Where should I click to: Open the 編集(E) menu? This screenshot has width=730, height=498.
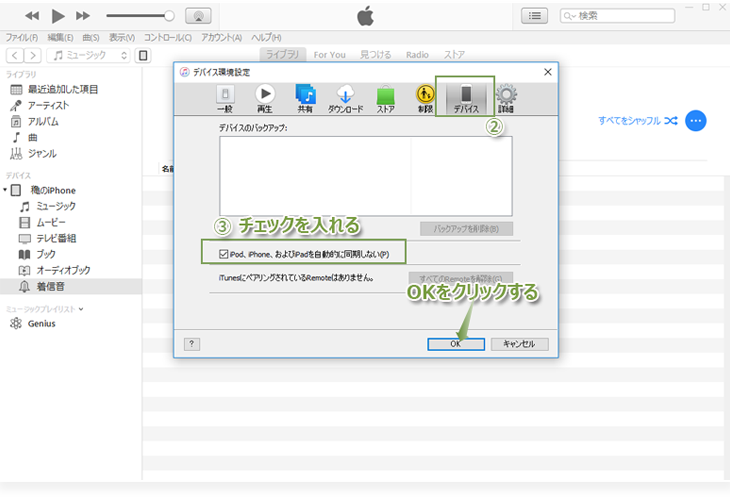pos(61,38)
